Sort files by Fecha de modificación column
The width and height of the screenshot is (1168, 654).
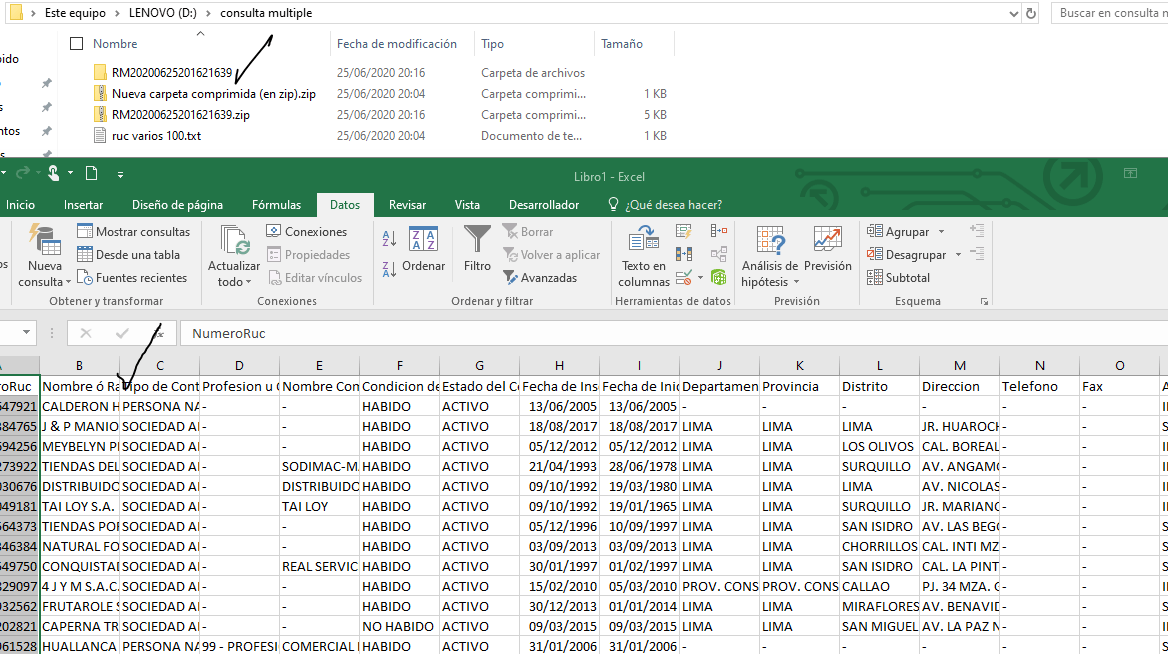click(x=396, y=44)
